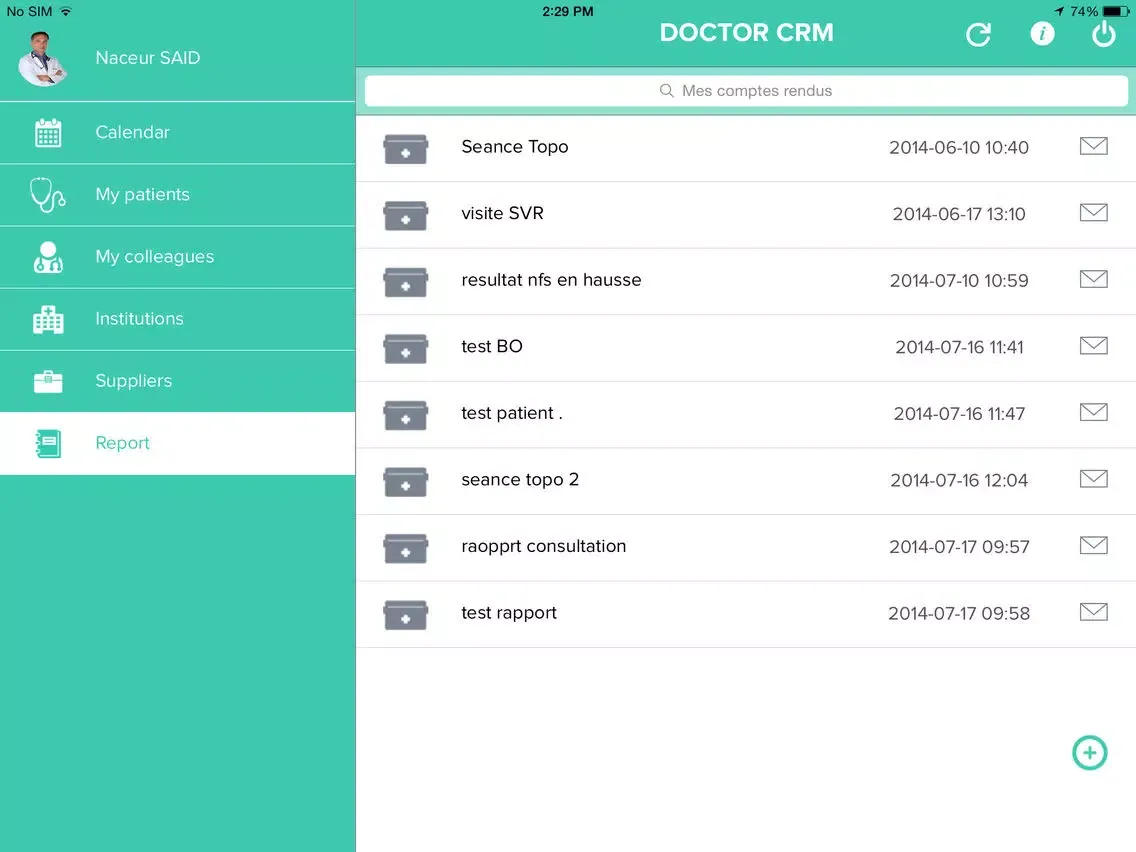The width and height of the screenshot is (1136, 852).
Task: Click the DOCTOR CRM title
Action: point(746,33)
